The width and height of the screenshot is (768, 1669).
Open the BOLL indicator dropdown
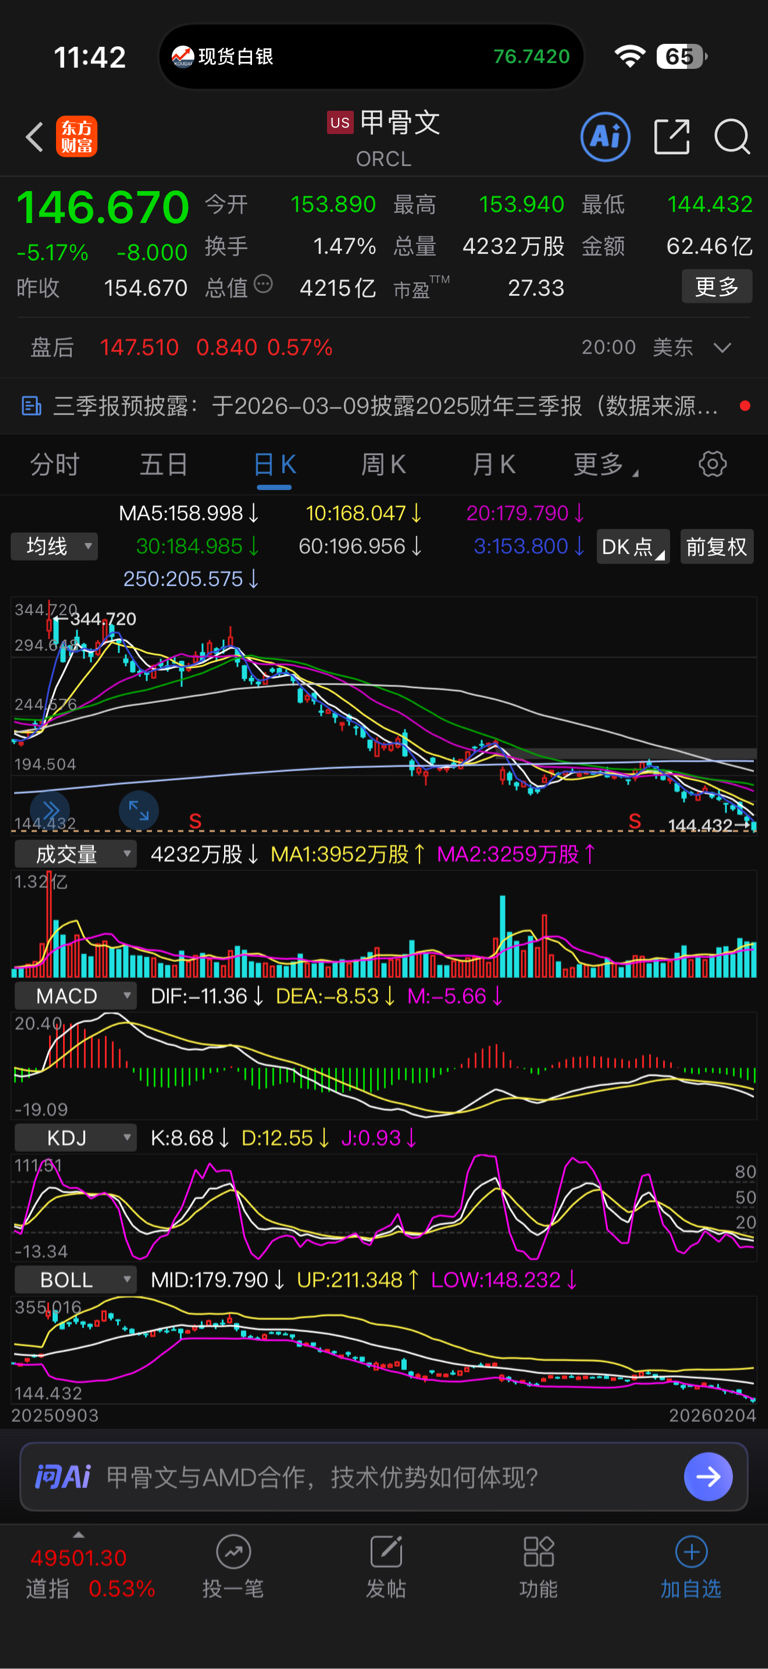click(x=75, y=1280)
